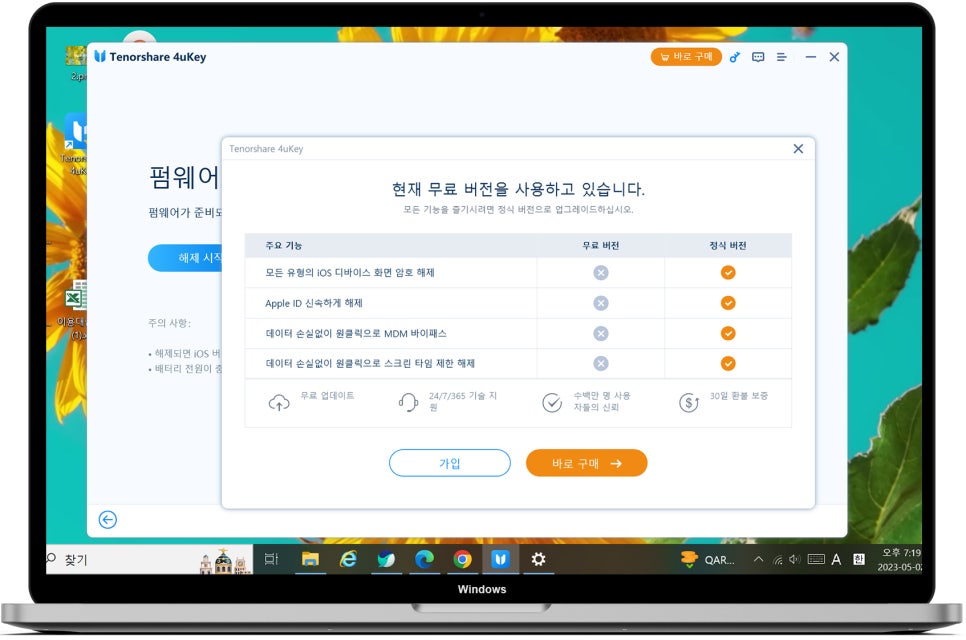Viewport: 966px width, 640px height.
Task: Open the key registration icon in title bar
Action: click(734, 57)
